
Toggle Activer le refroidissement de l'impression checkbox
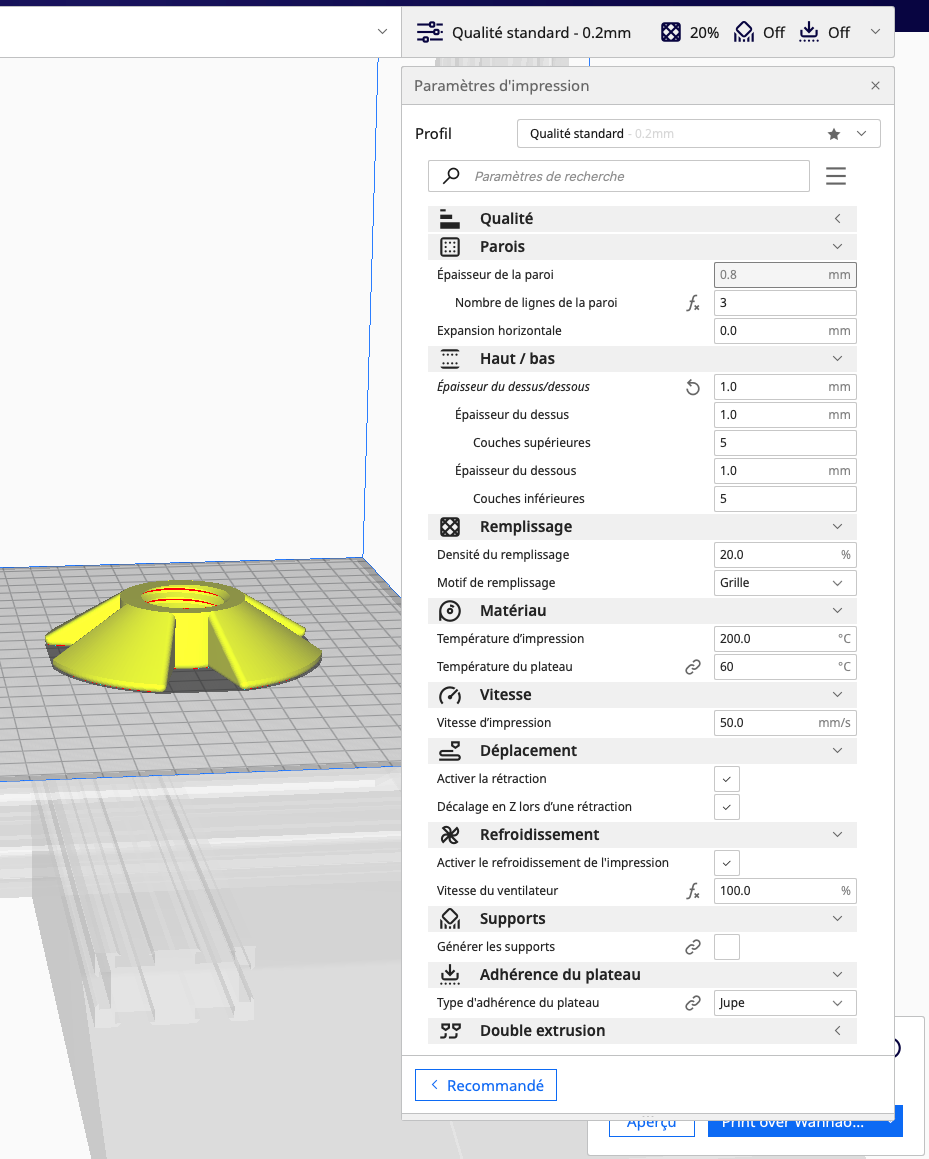pyautogui.click(x=726, y=863)
